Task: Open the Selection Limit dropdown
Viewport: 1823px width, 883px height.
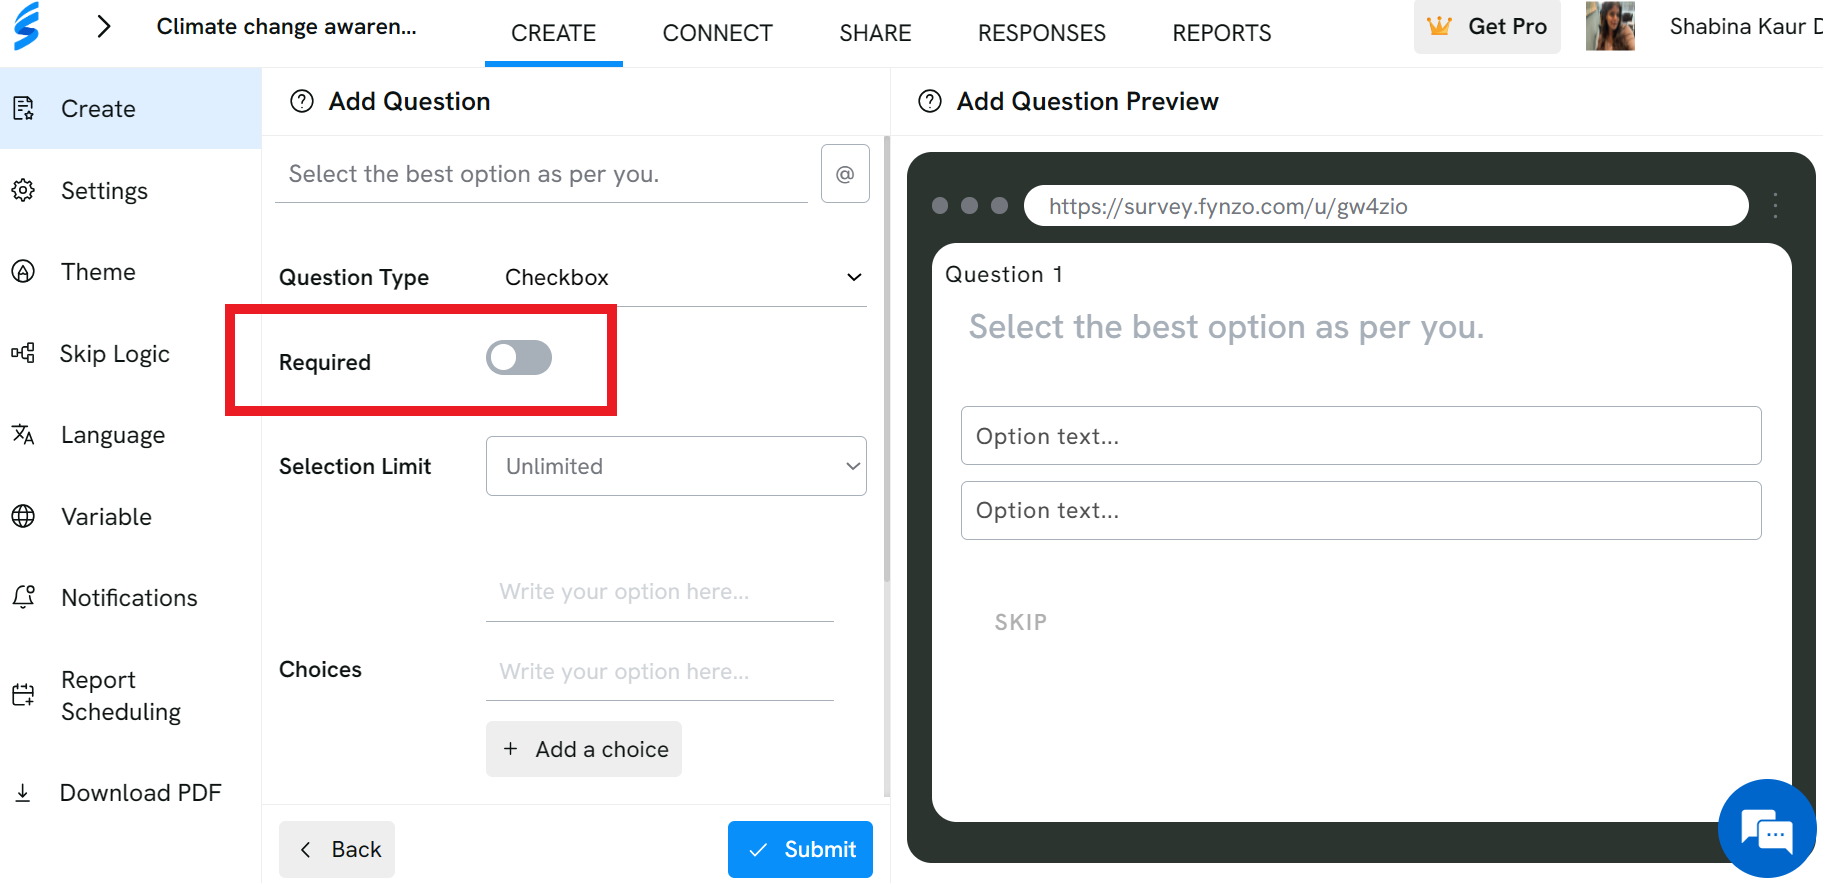Action: click(676, 466)
